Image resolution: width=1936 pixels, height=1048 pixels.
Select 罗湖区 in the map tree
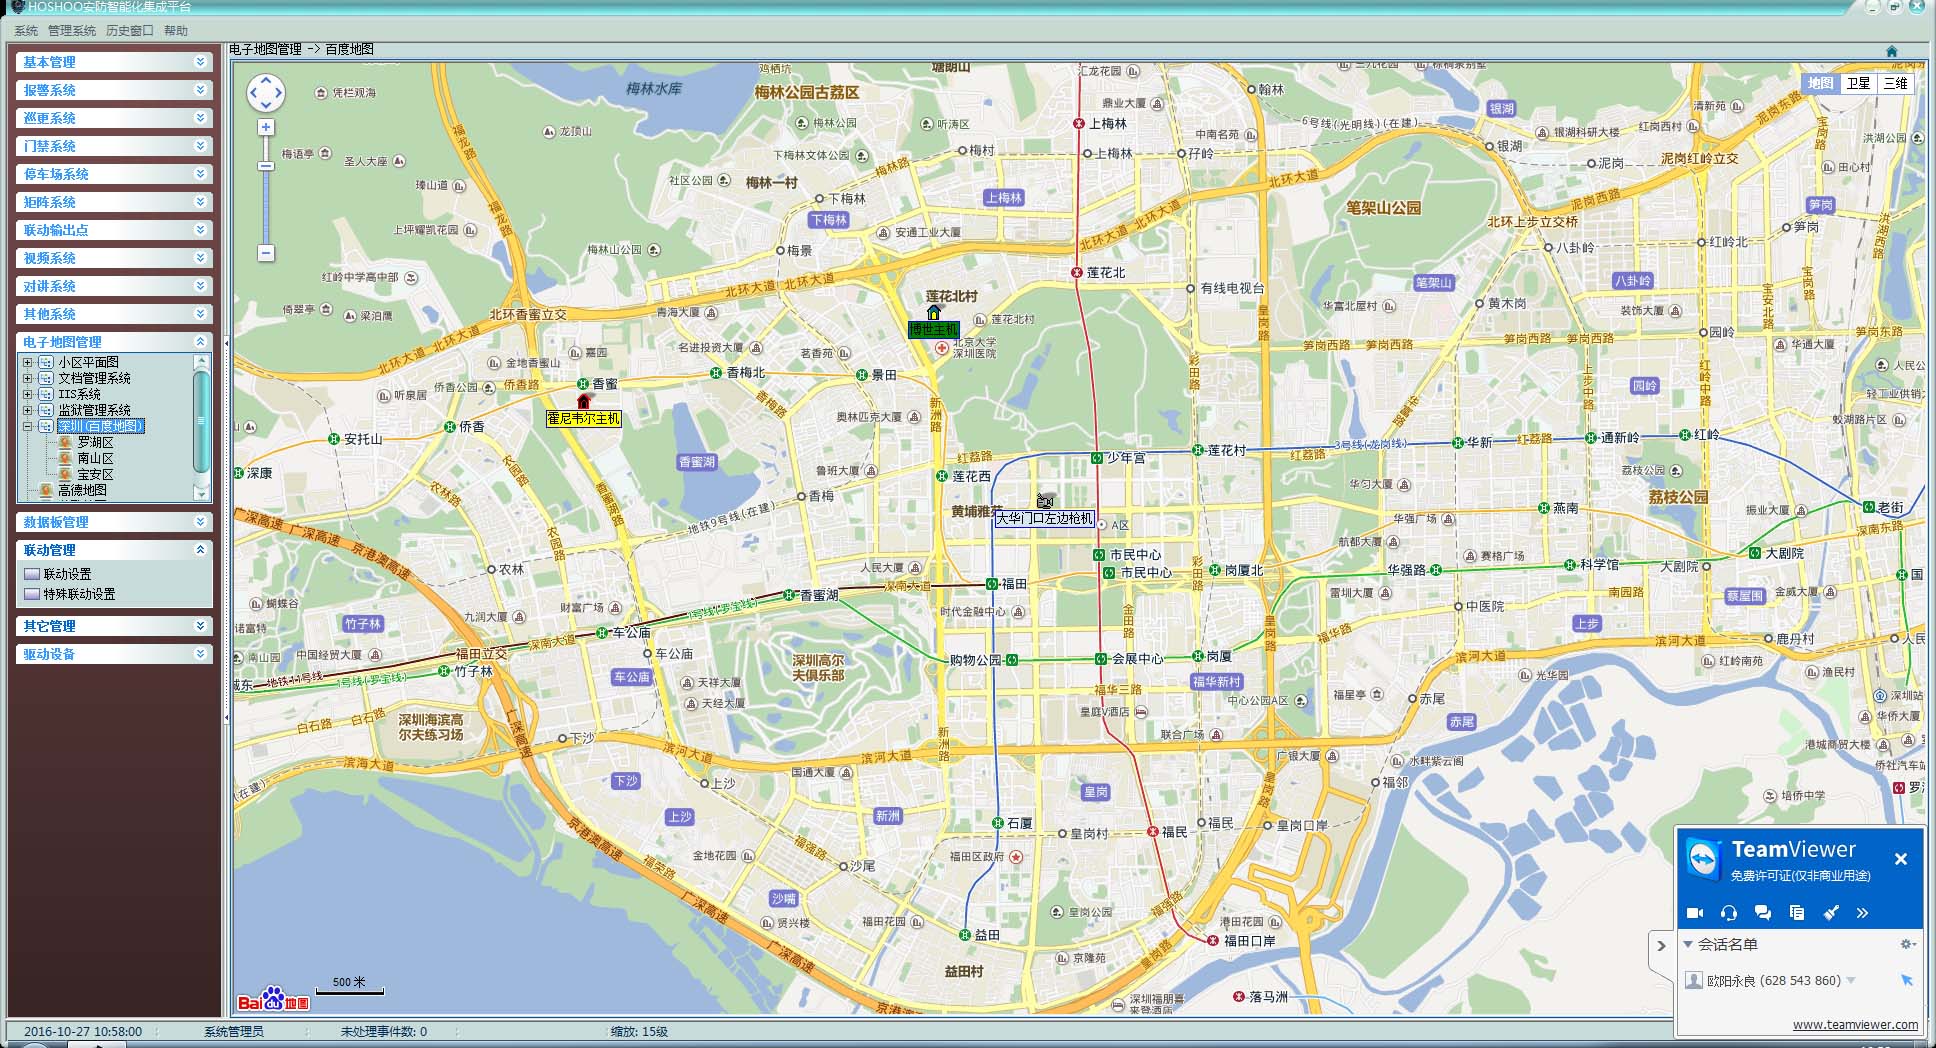(95, 442)
